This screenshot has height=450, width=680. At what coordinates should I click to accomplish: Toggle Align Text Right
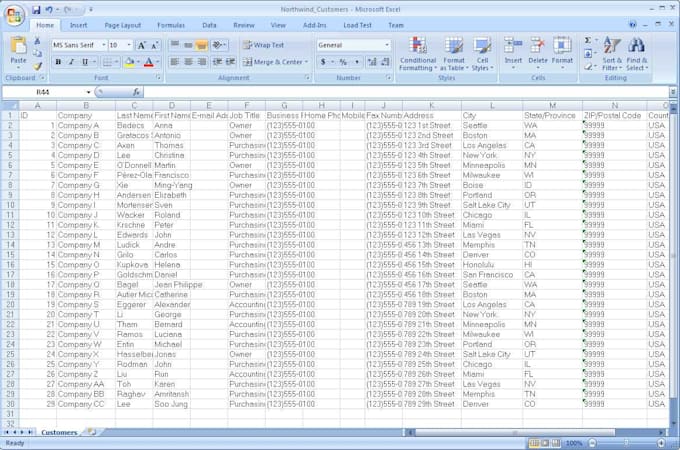click(202, 62)
